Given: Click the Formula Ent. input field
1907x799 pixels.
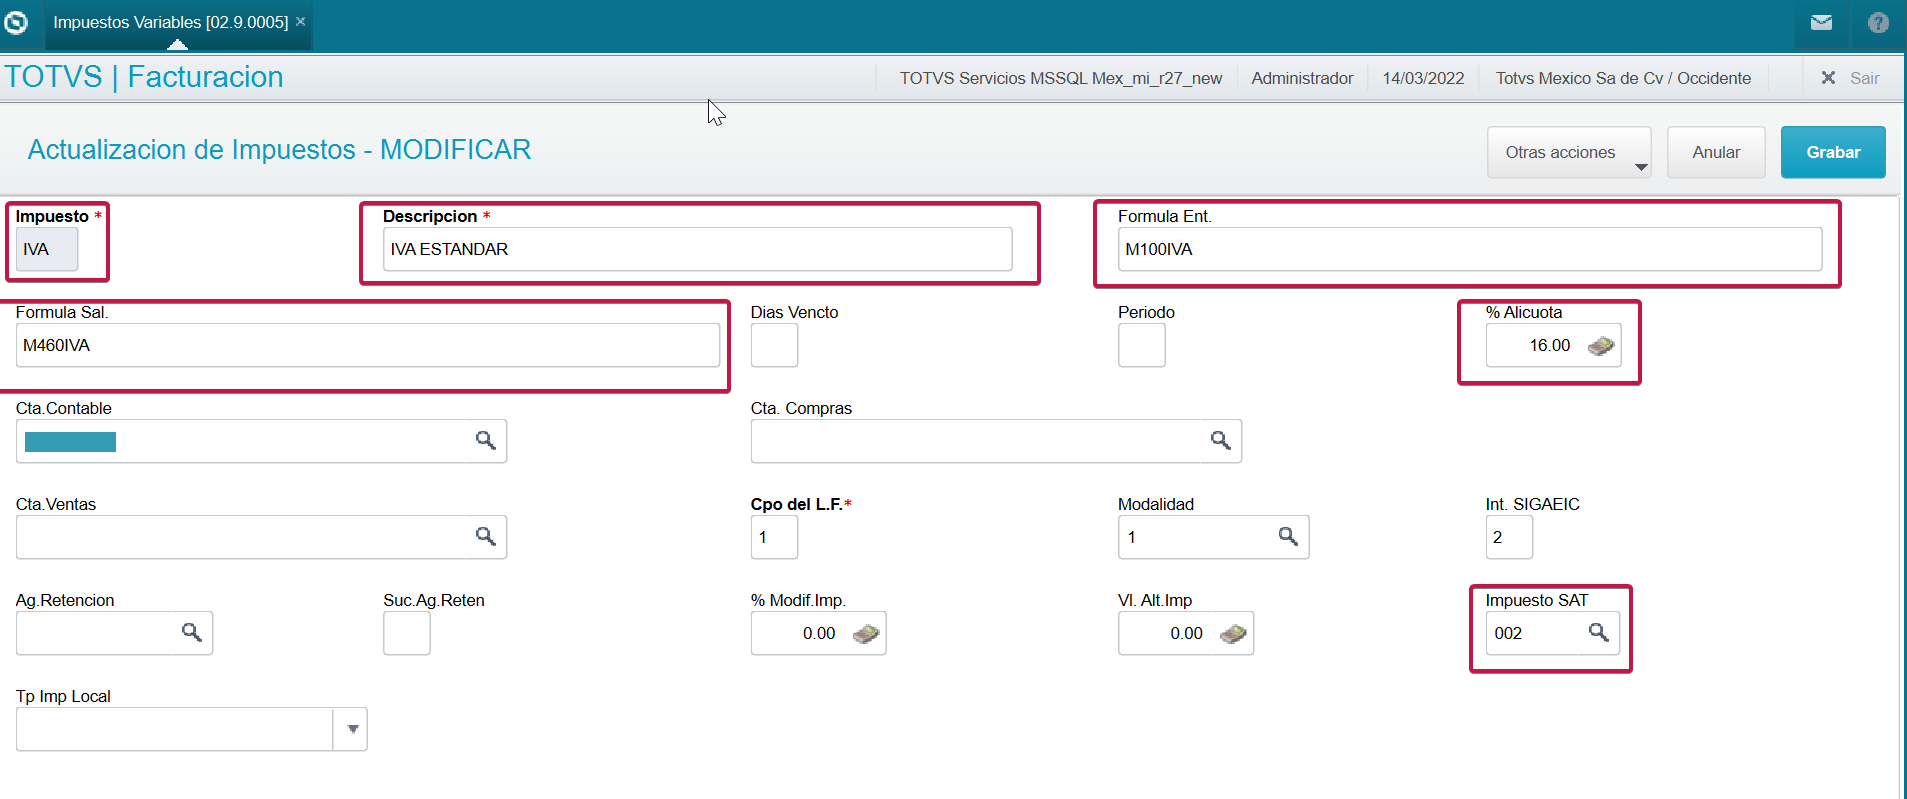Looking at the screenshot, I should tap(1469, 249).
